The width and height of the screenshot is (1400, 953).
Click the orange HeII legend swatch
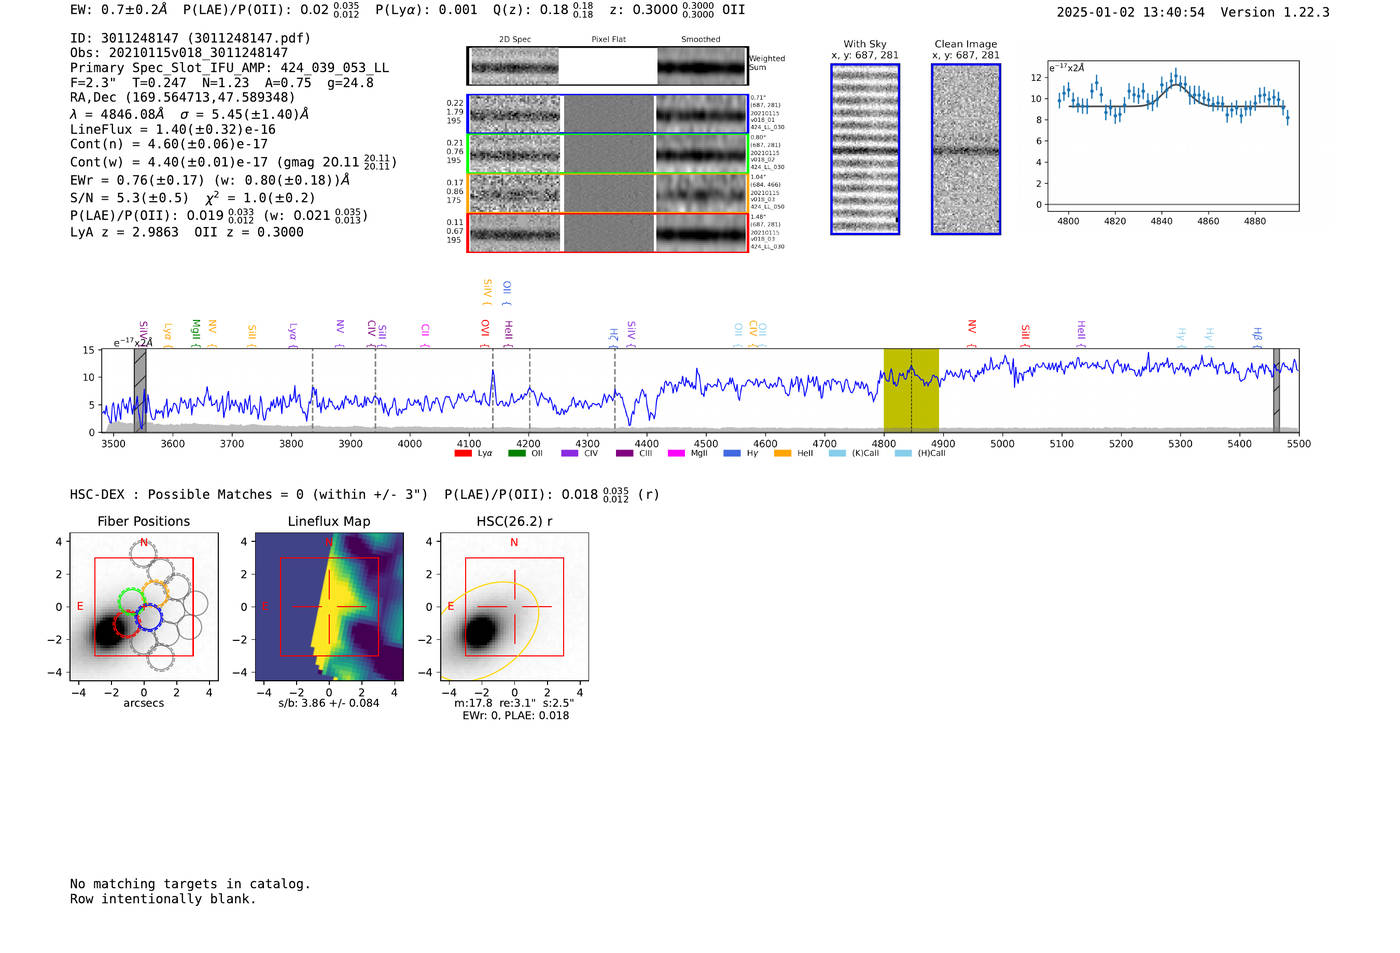click(x=782, y=454)
